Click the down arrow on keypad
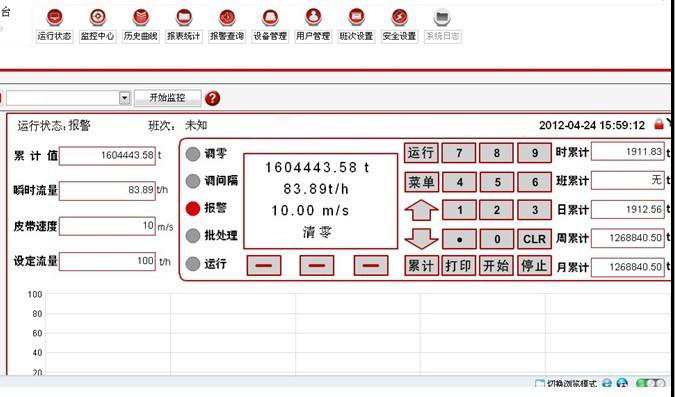Screen dimensions: 675x397 pyautogui.click(x=421, y=239)
